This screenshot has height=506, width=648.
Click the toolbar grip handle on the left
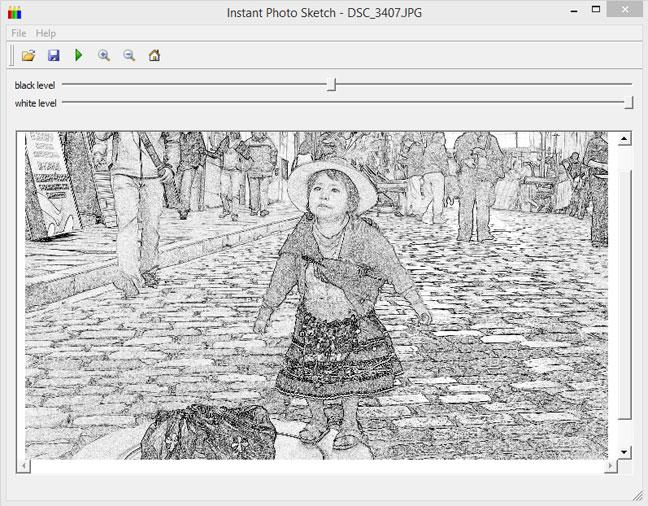12,55
